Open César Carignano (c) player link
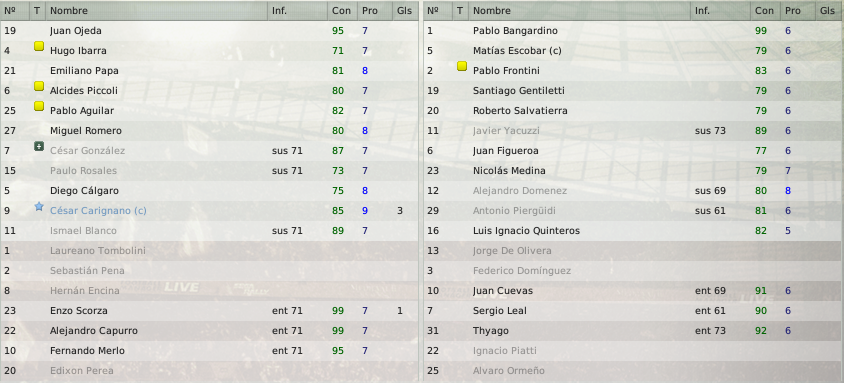This screenshot has height=383, width=845. point(98,211)
